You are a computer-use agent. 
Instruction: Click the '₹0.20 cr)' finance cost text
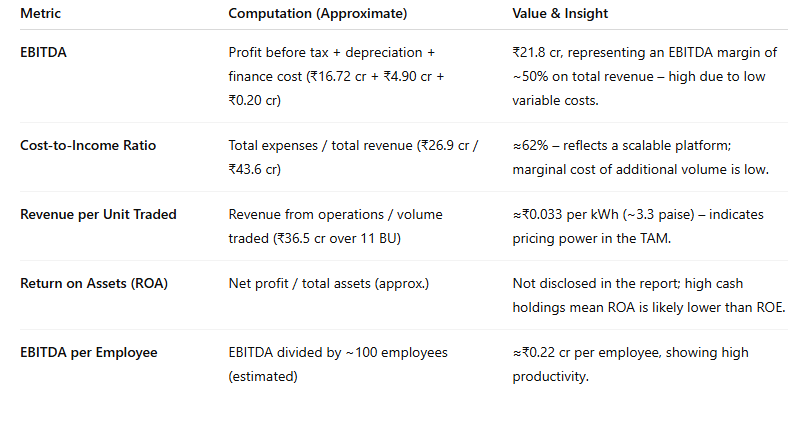coord(256,99)
